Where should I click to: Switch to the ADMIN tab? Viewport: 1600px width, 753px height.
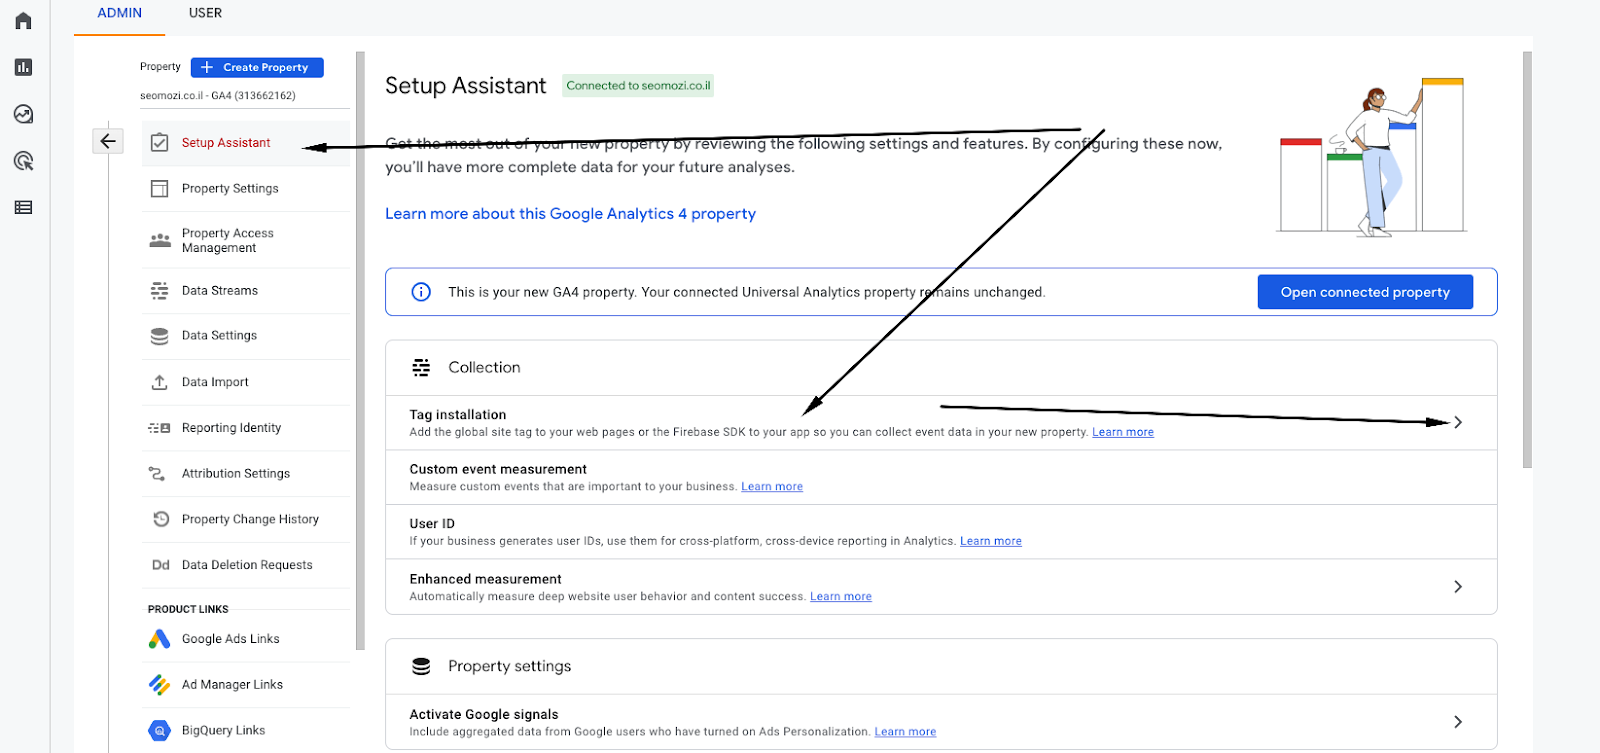pos(120,13)
